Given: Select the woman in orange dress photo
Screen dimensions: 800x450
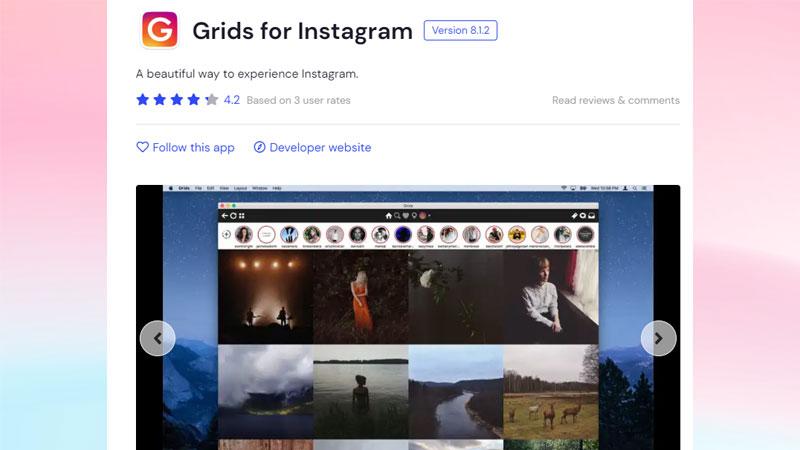Looking at the screenshot, I should coord(360,296).
